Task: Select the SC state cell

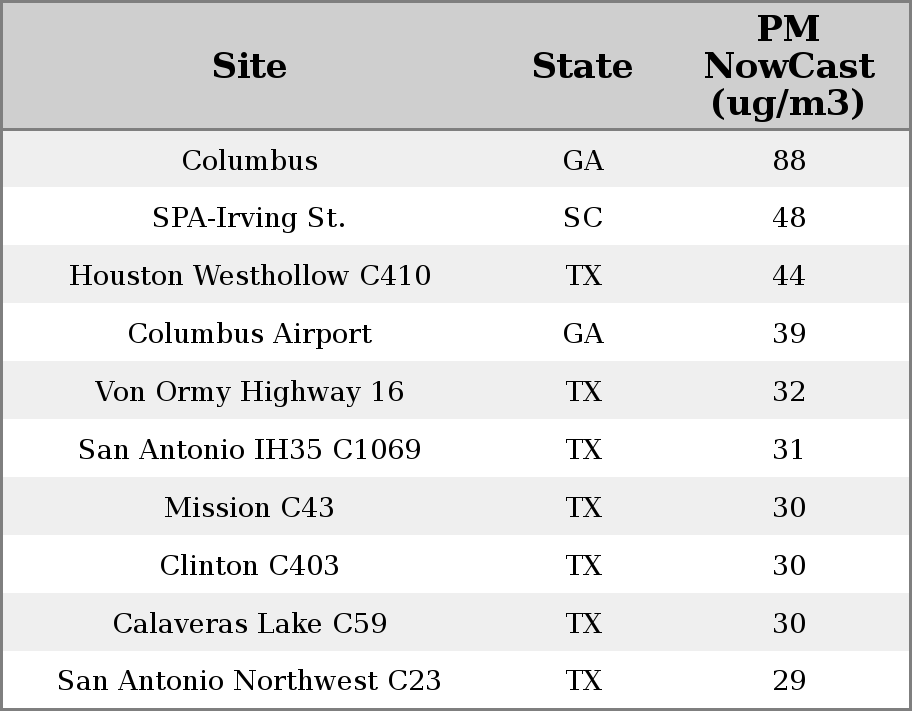Action: (582, 218)
